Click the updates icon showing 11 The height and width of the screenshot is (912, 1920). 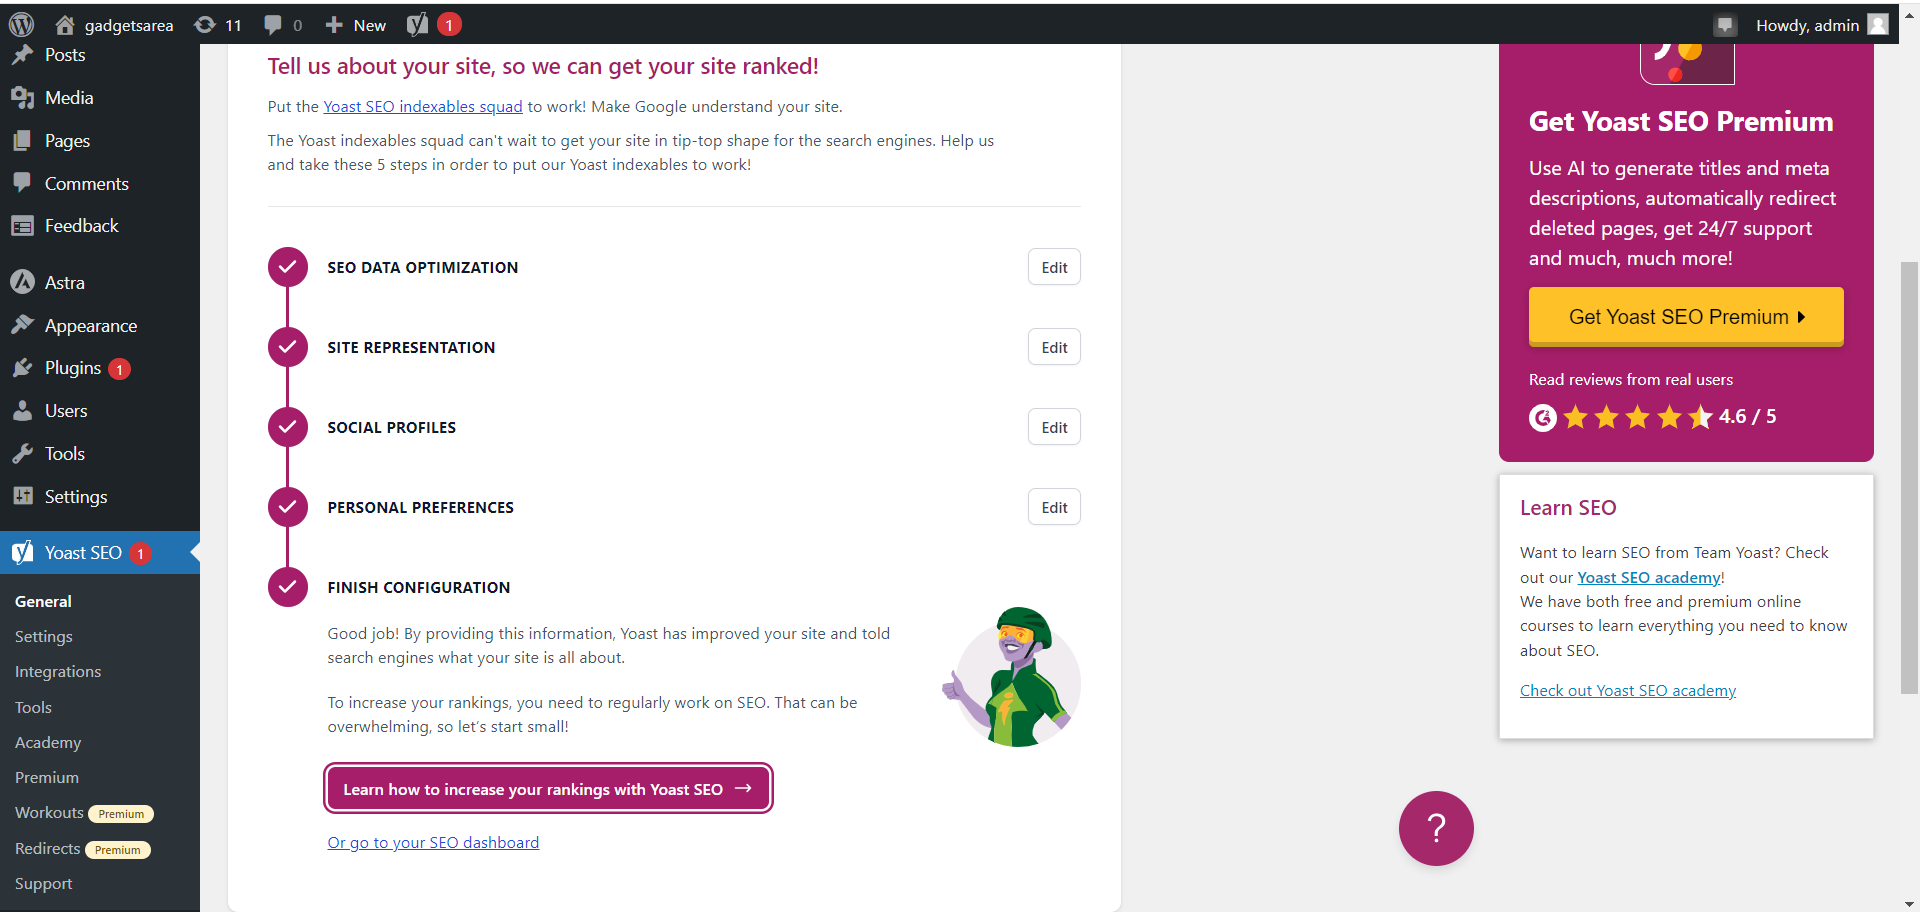pyautogui.click(x=205, y=25)
